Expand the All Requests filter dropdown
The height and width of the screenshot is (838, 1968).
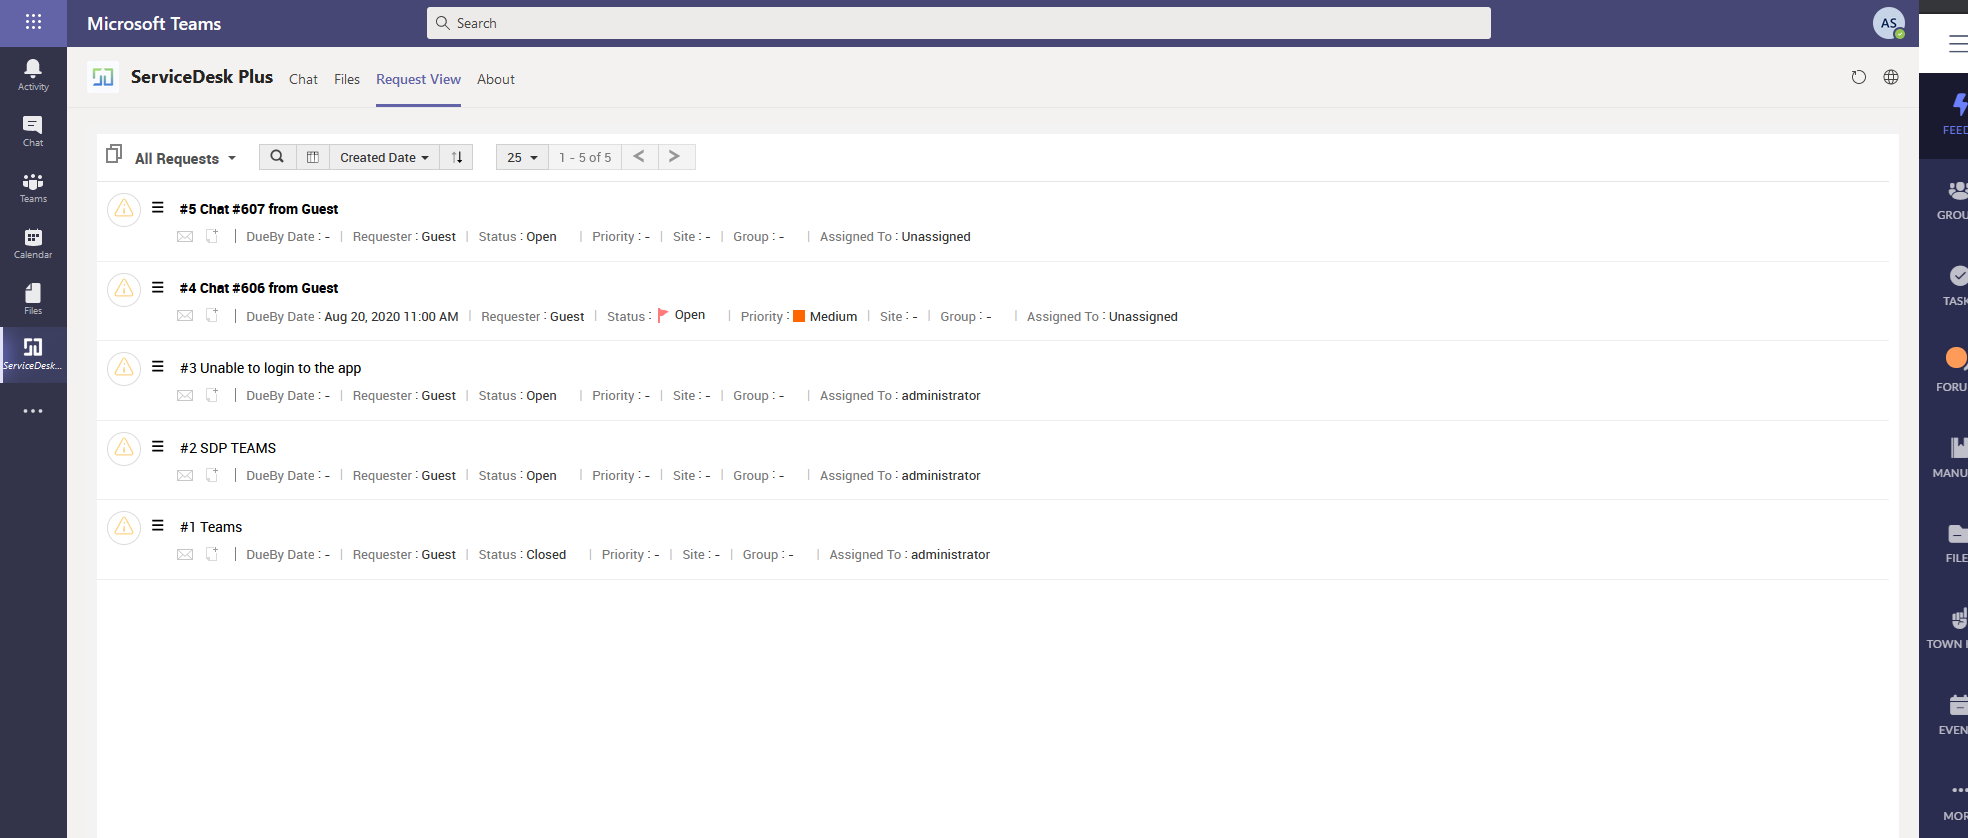click(x=186, y=158)
